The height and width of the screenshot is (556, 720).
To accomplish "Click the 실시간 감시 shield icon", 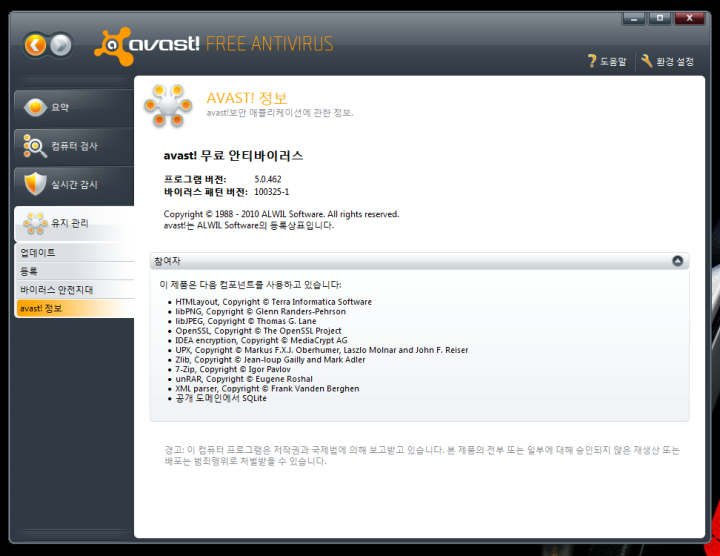I will click(x=35, y=184).
